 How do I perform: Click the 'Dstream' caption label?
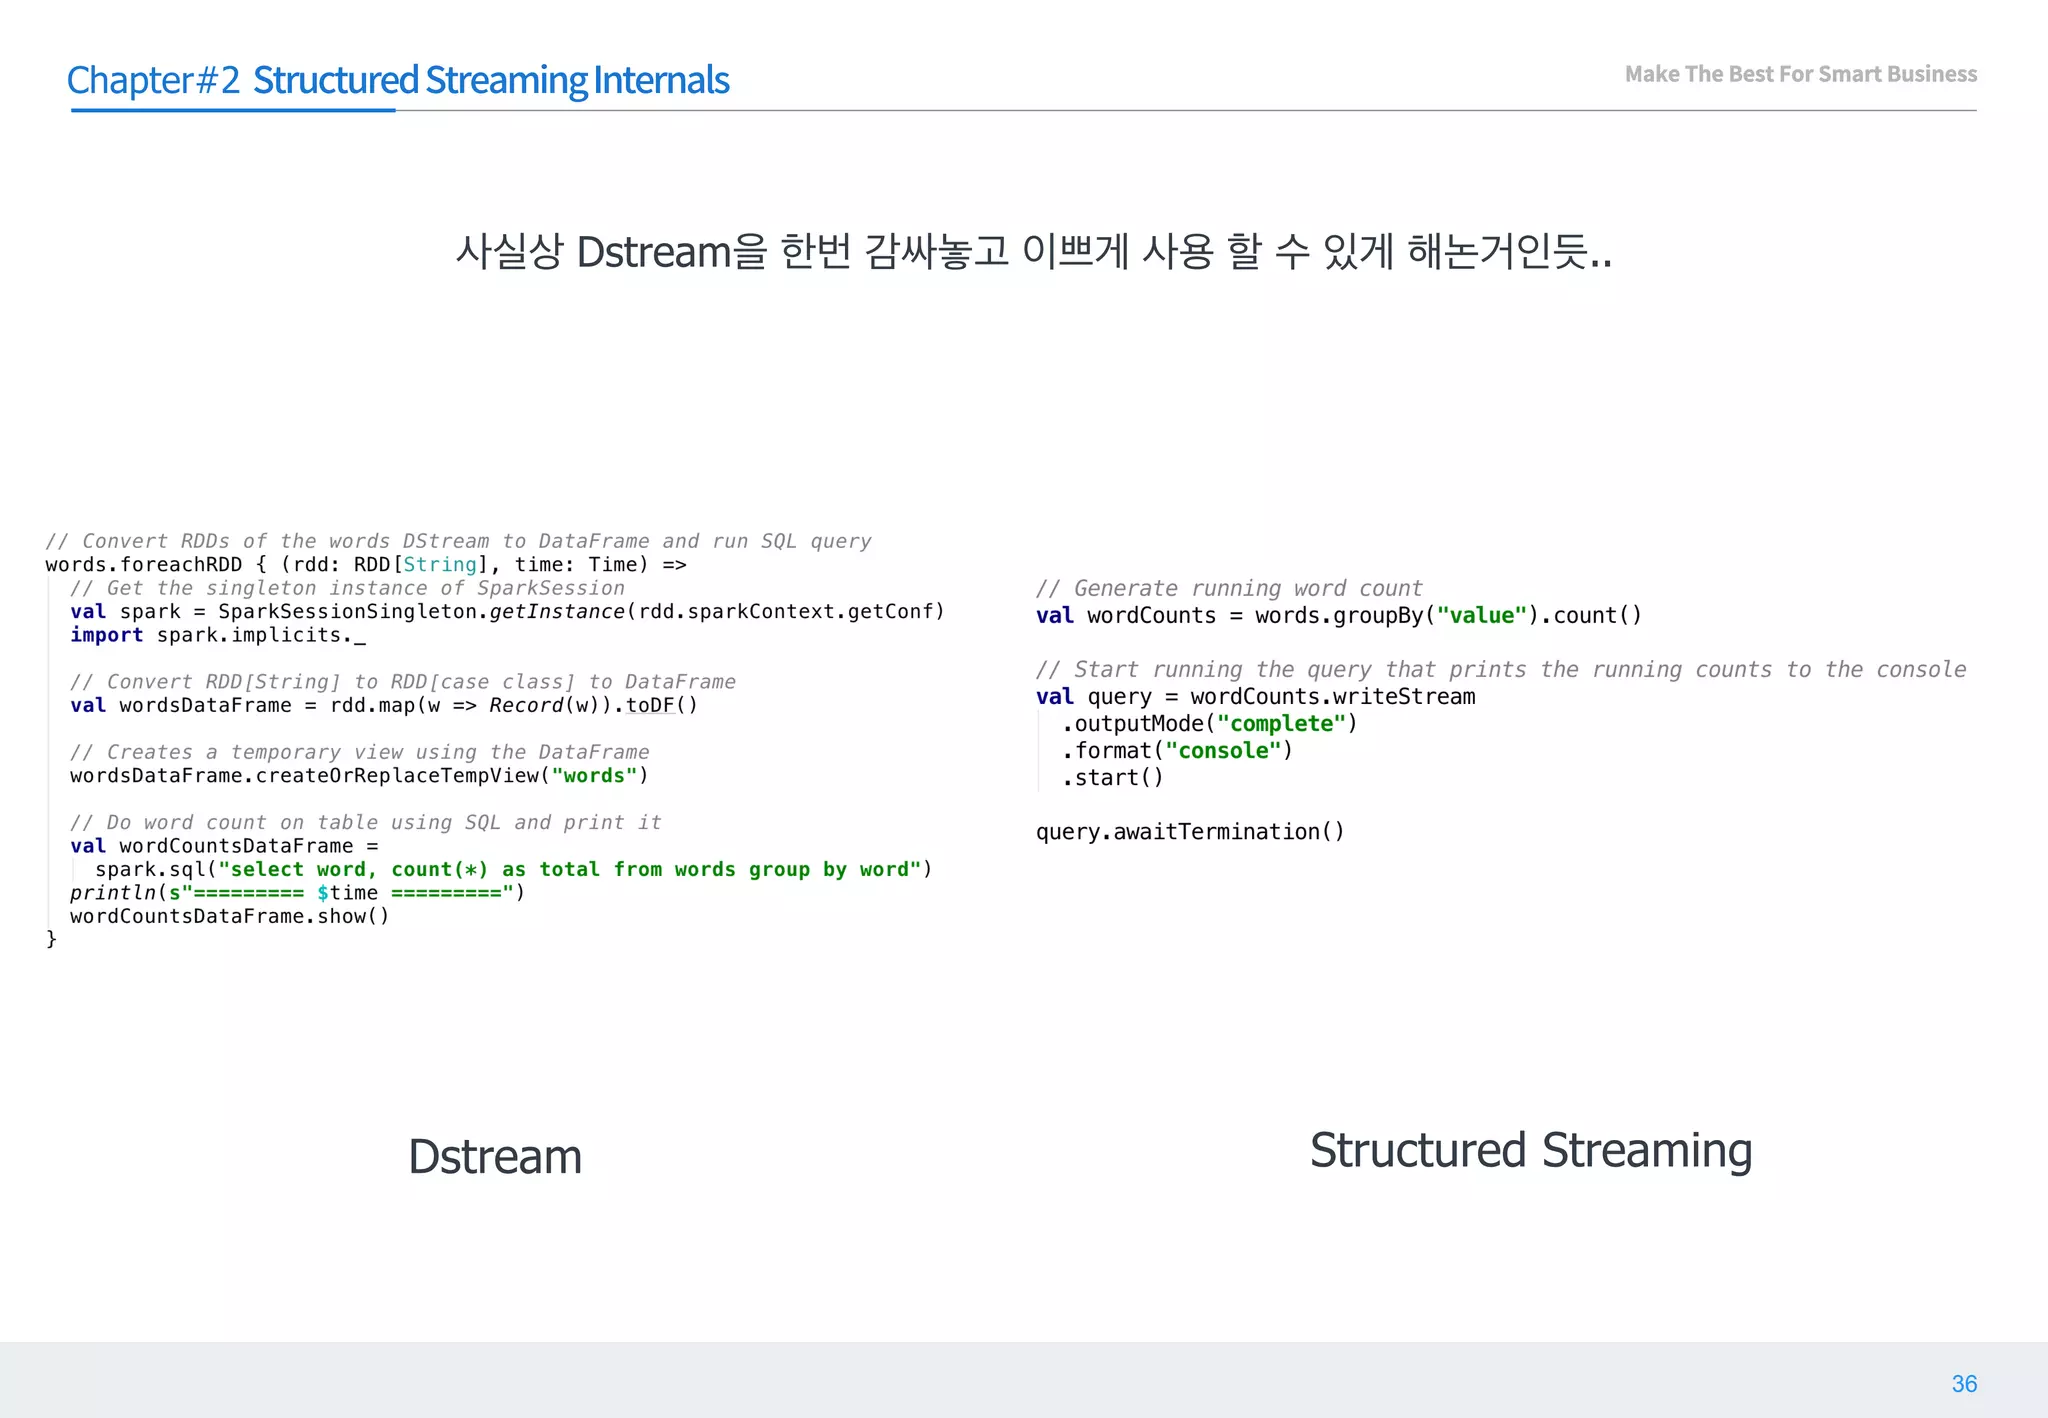click(495, 1156)
